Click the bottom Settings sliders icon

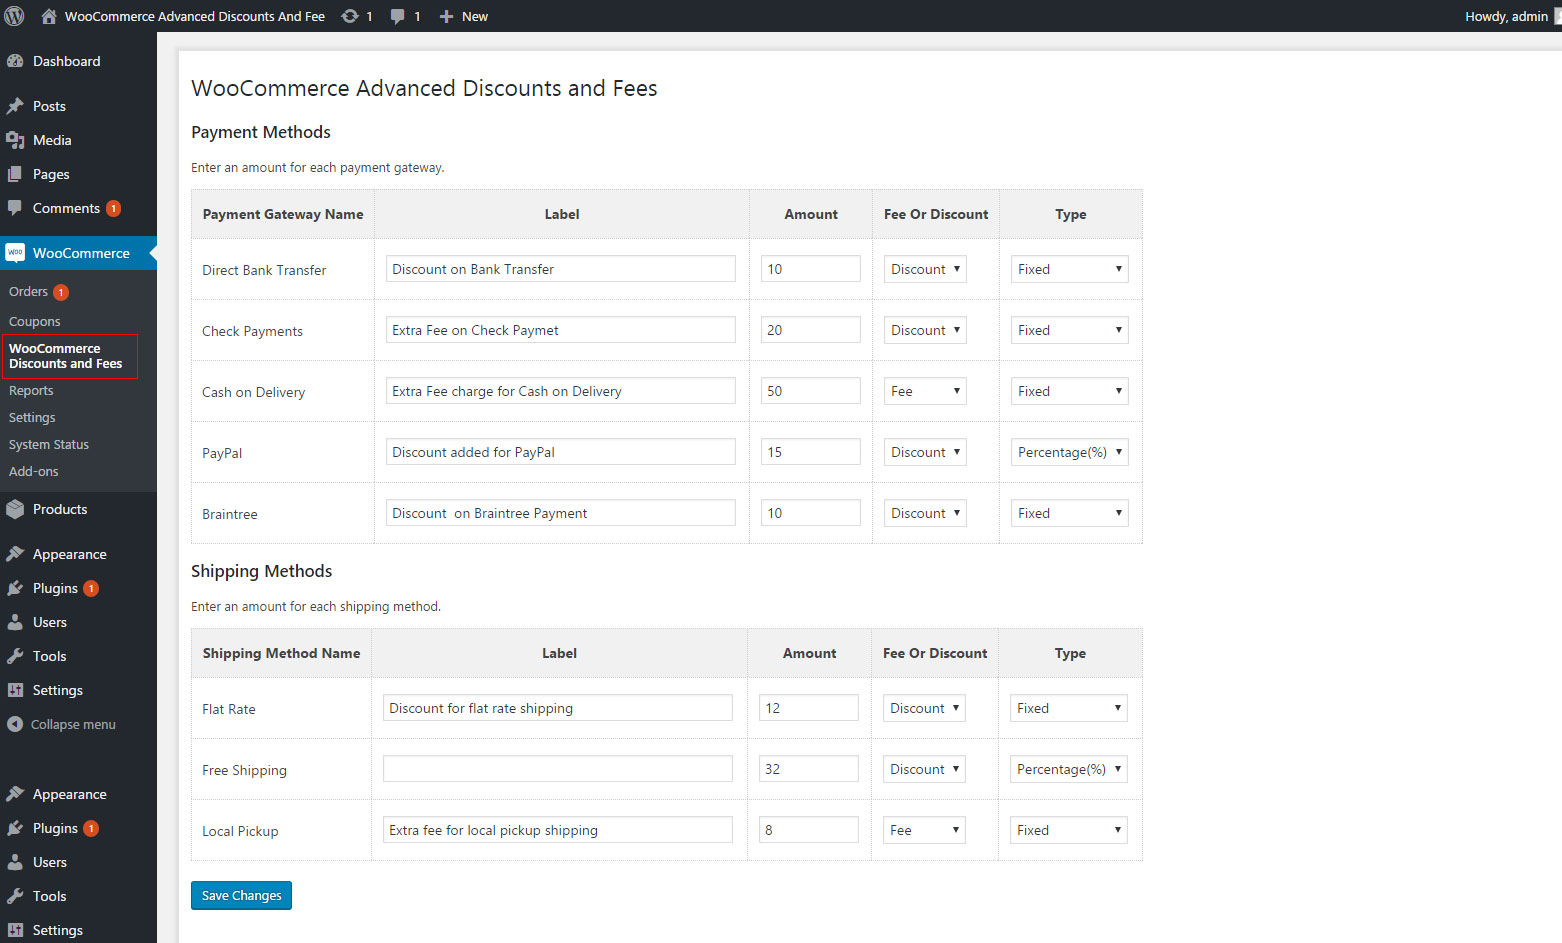[x=15, y=930]
